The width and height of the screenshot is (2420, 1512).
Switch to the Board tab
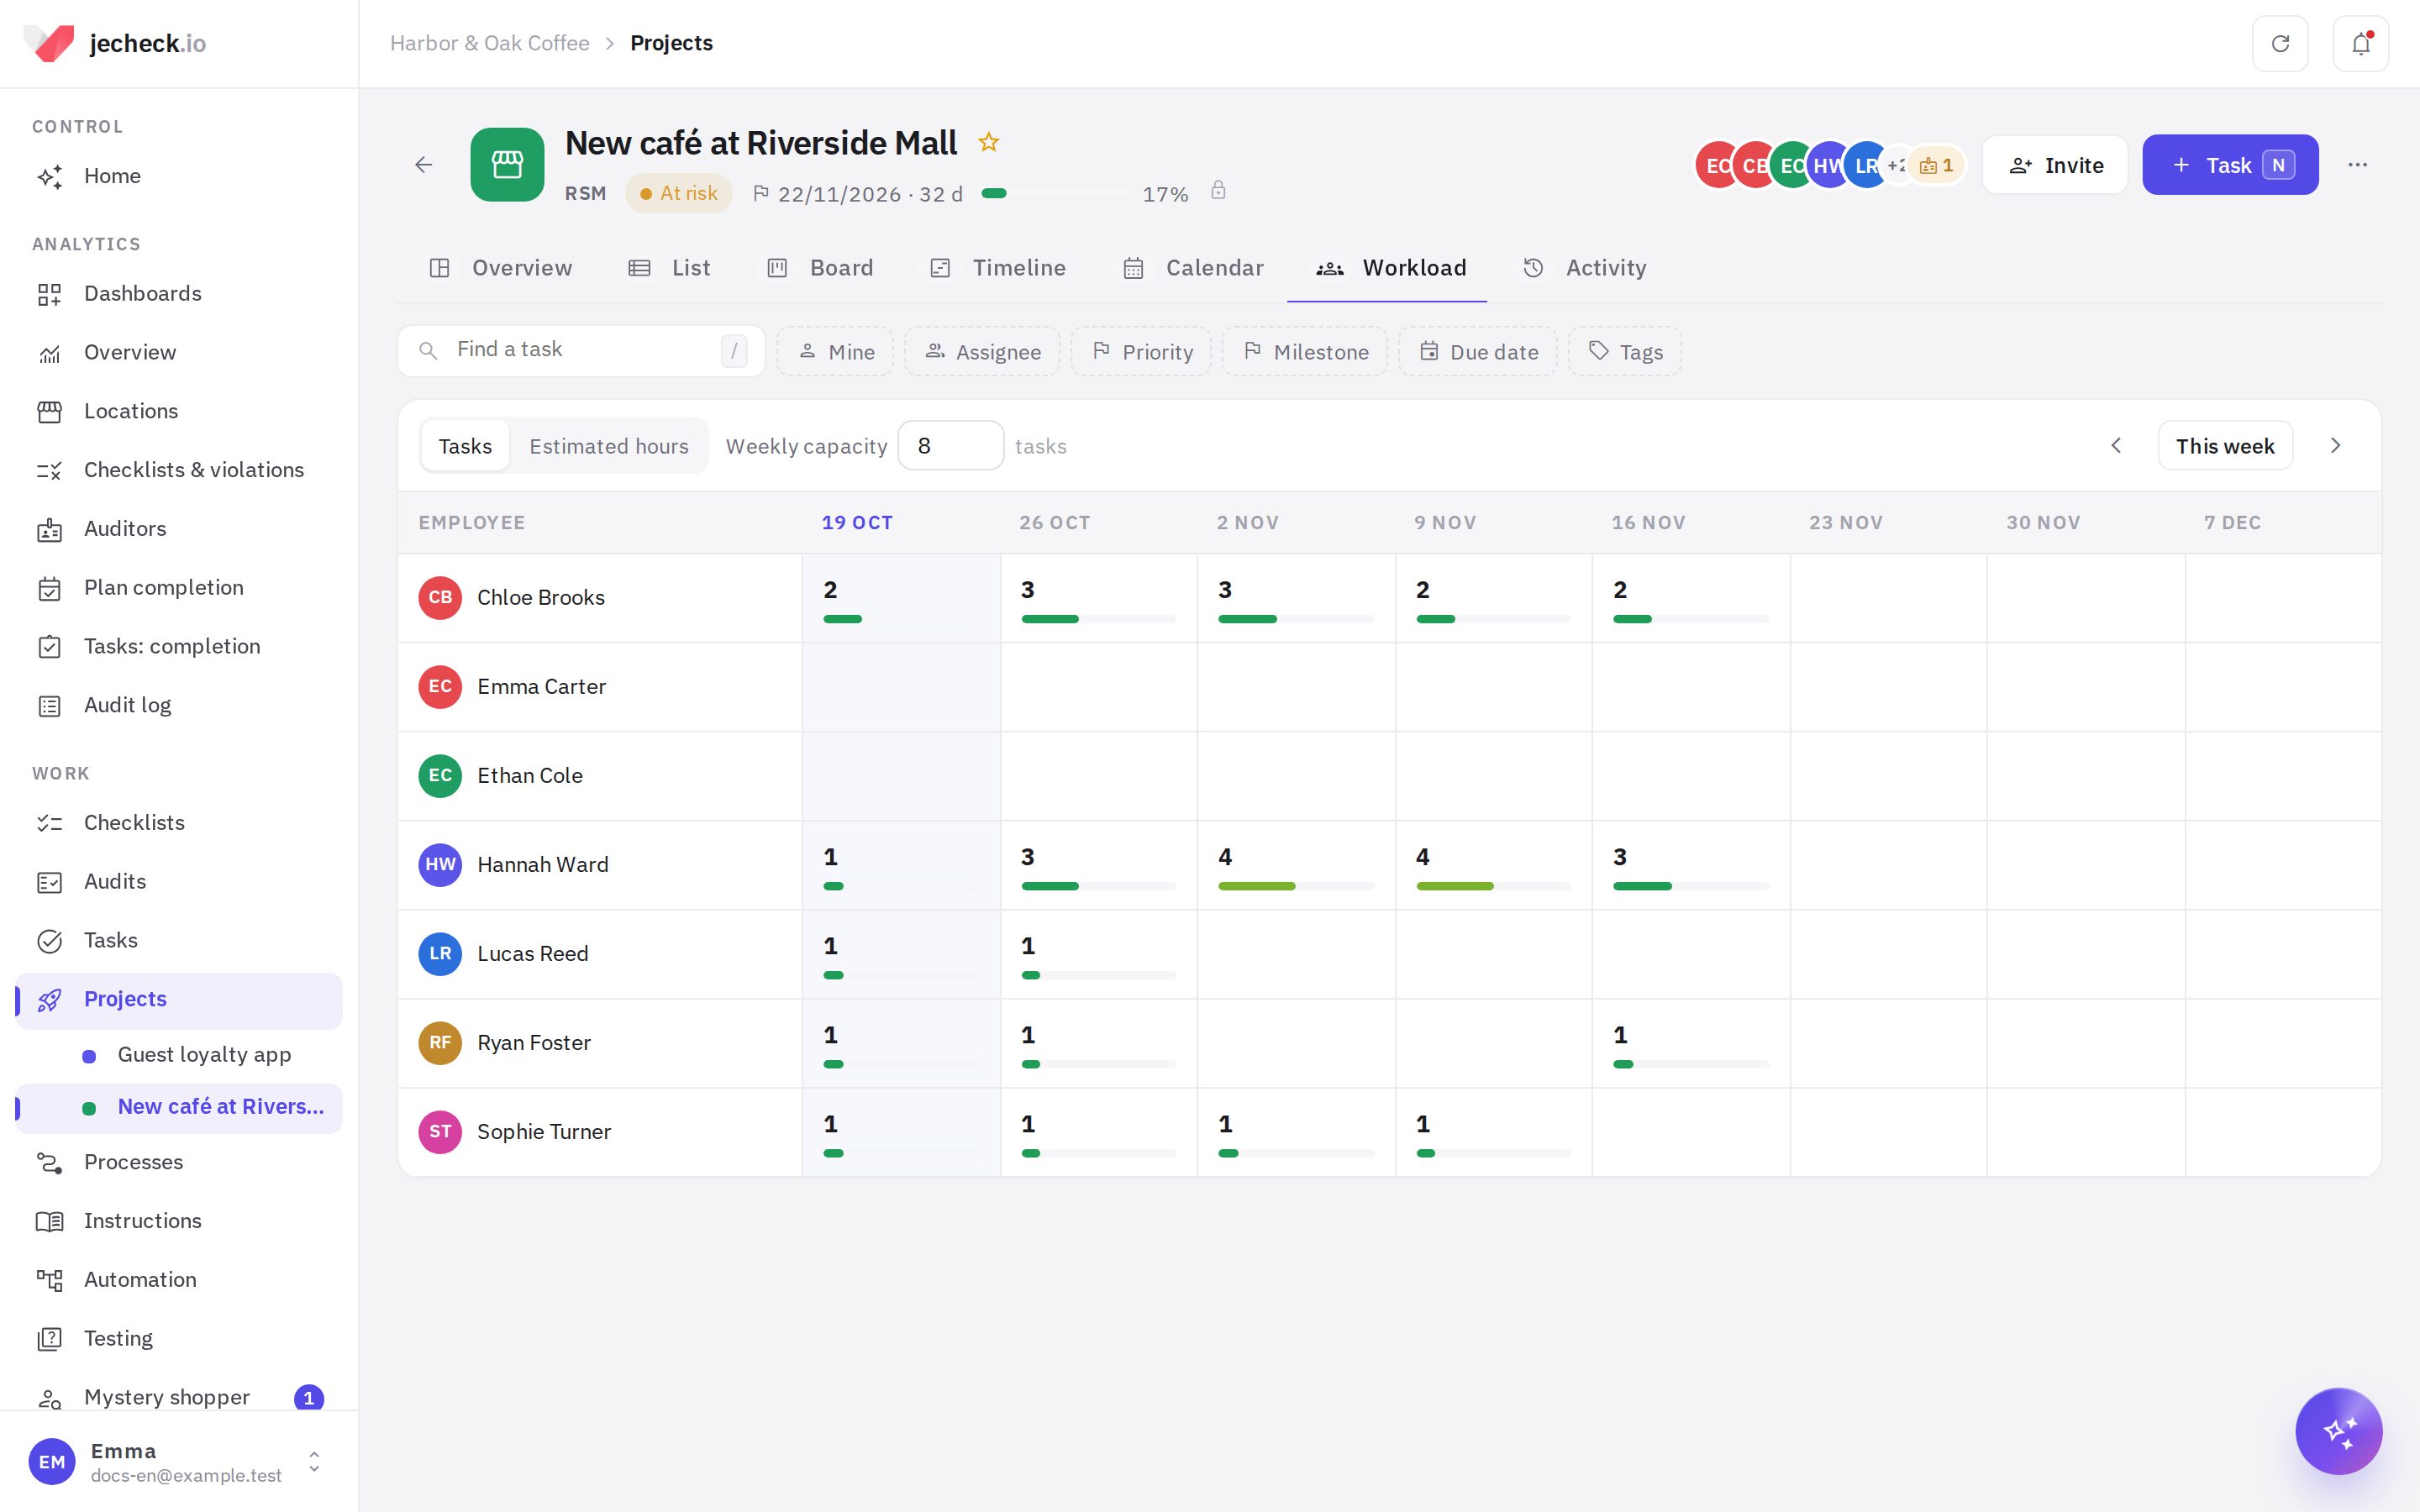tap(820, 268)
